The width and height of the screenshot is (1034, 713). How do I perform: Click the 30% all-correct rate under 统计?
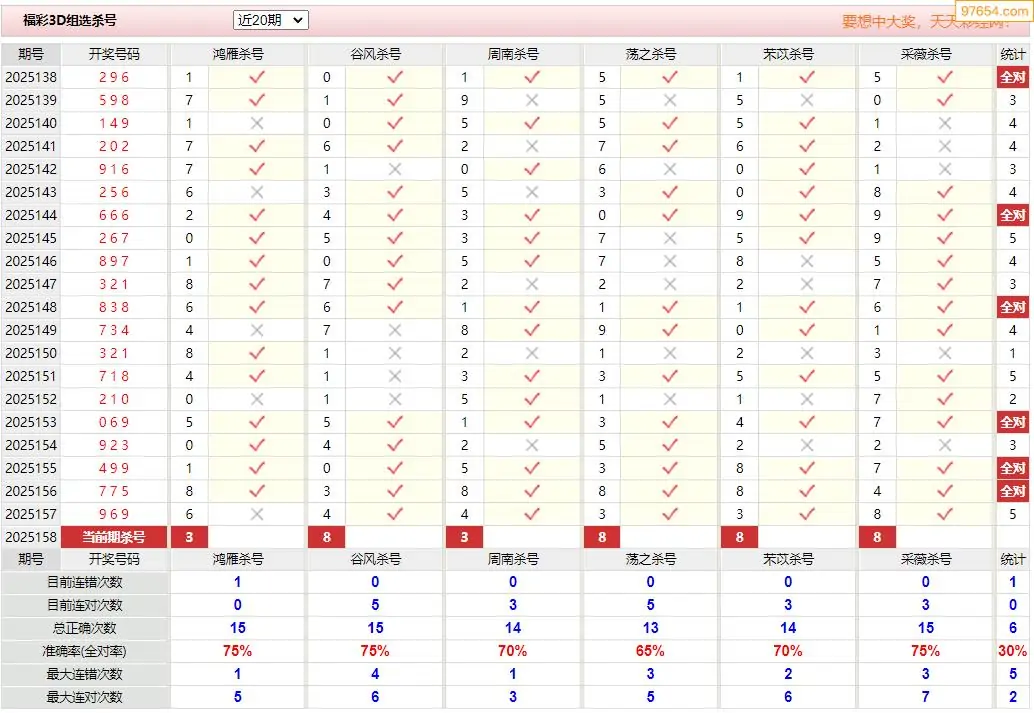(x=1013, y=651)
